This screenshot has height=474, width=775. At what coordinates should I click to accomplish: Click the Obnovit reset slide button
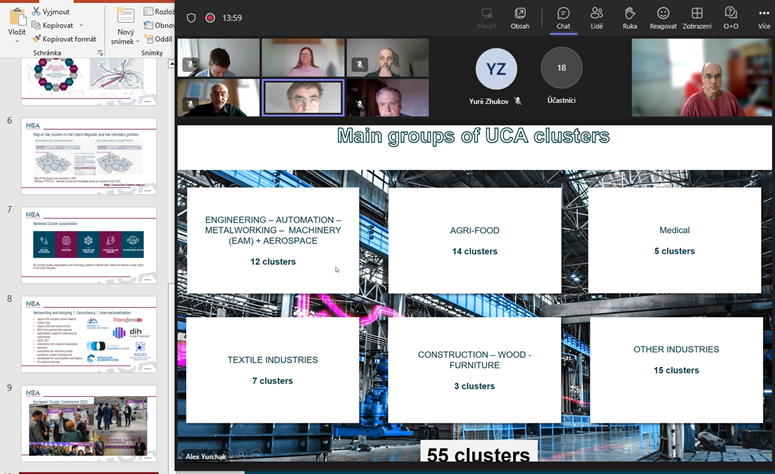point(159,25)
